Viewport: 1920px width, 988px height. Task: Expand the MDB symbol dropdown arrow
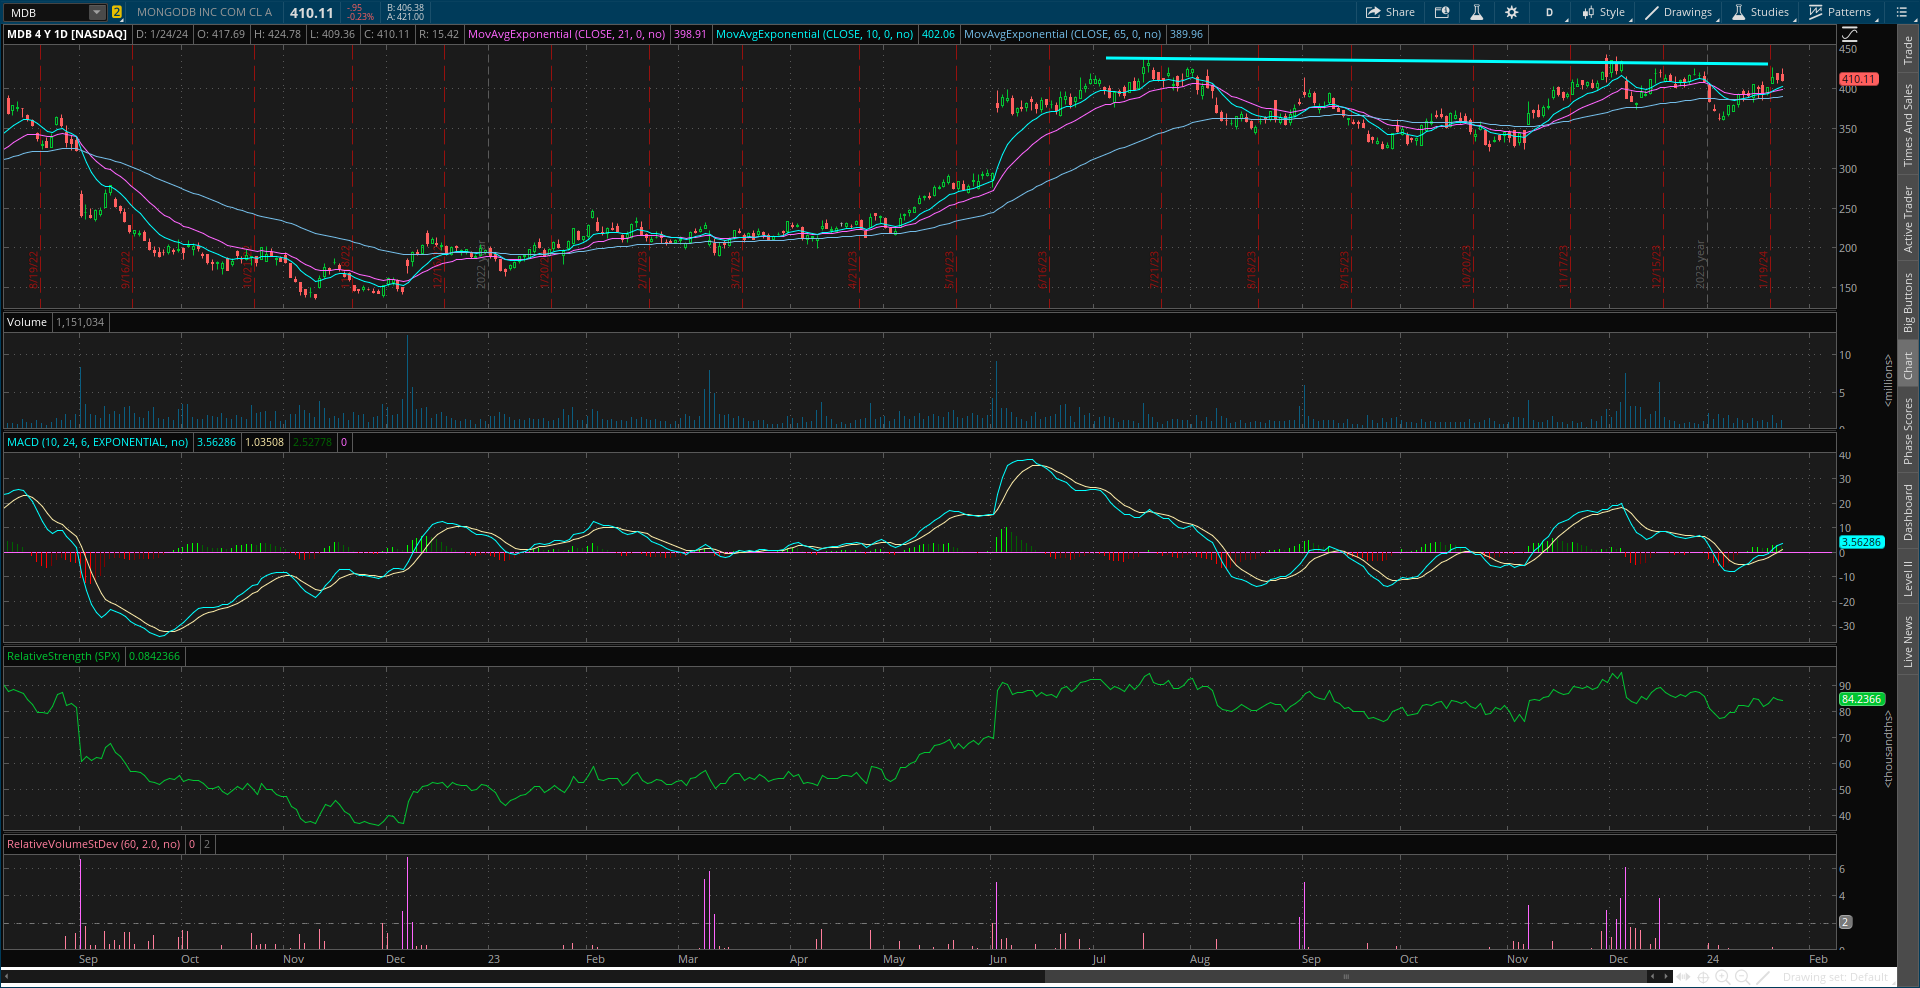point(97,12)
